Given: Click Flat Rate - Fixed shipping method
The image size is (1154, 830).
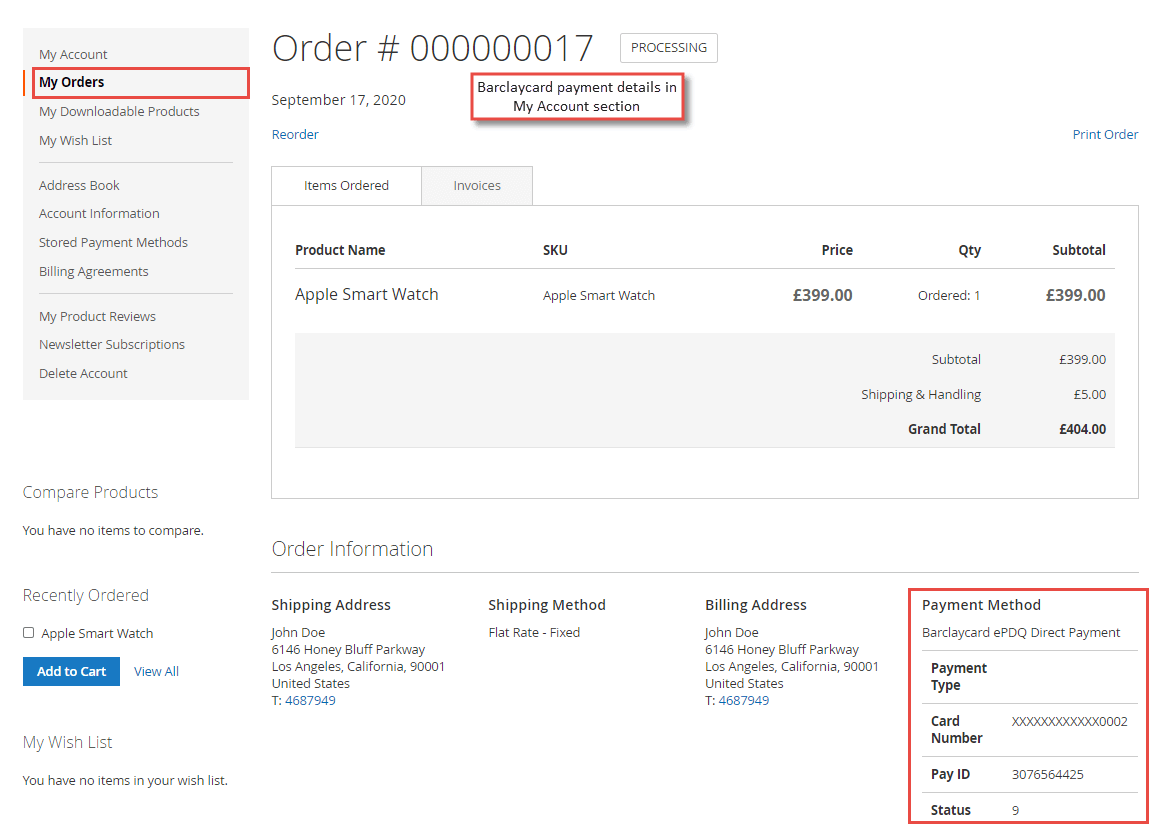Looking at the screenshot, I should tap(534, 632).
